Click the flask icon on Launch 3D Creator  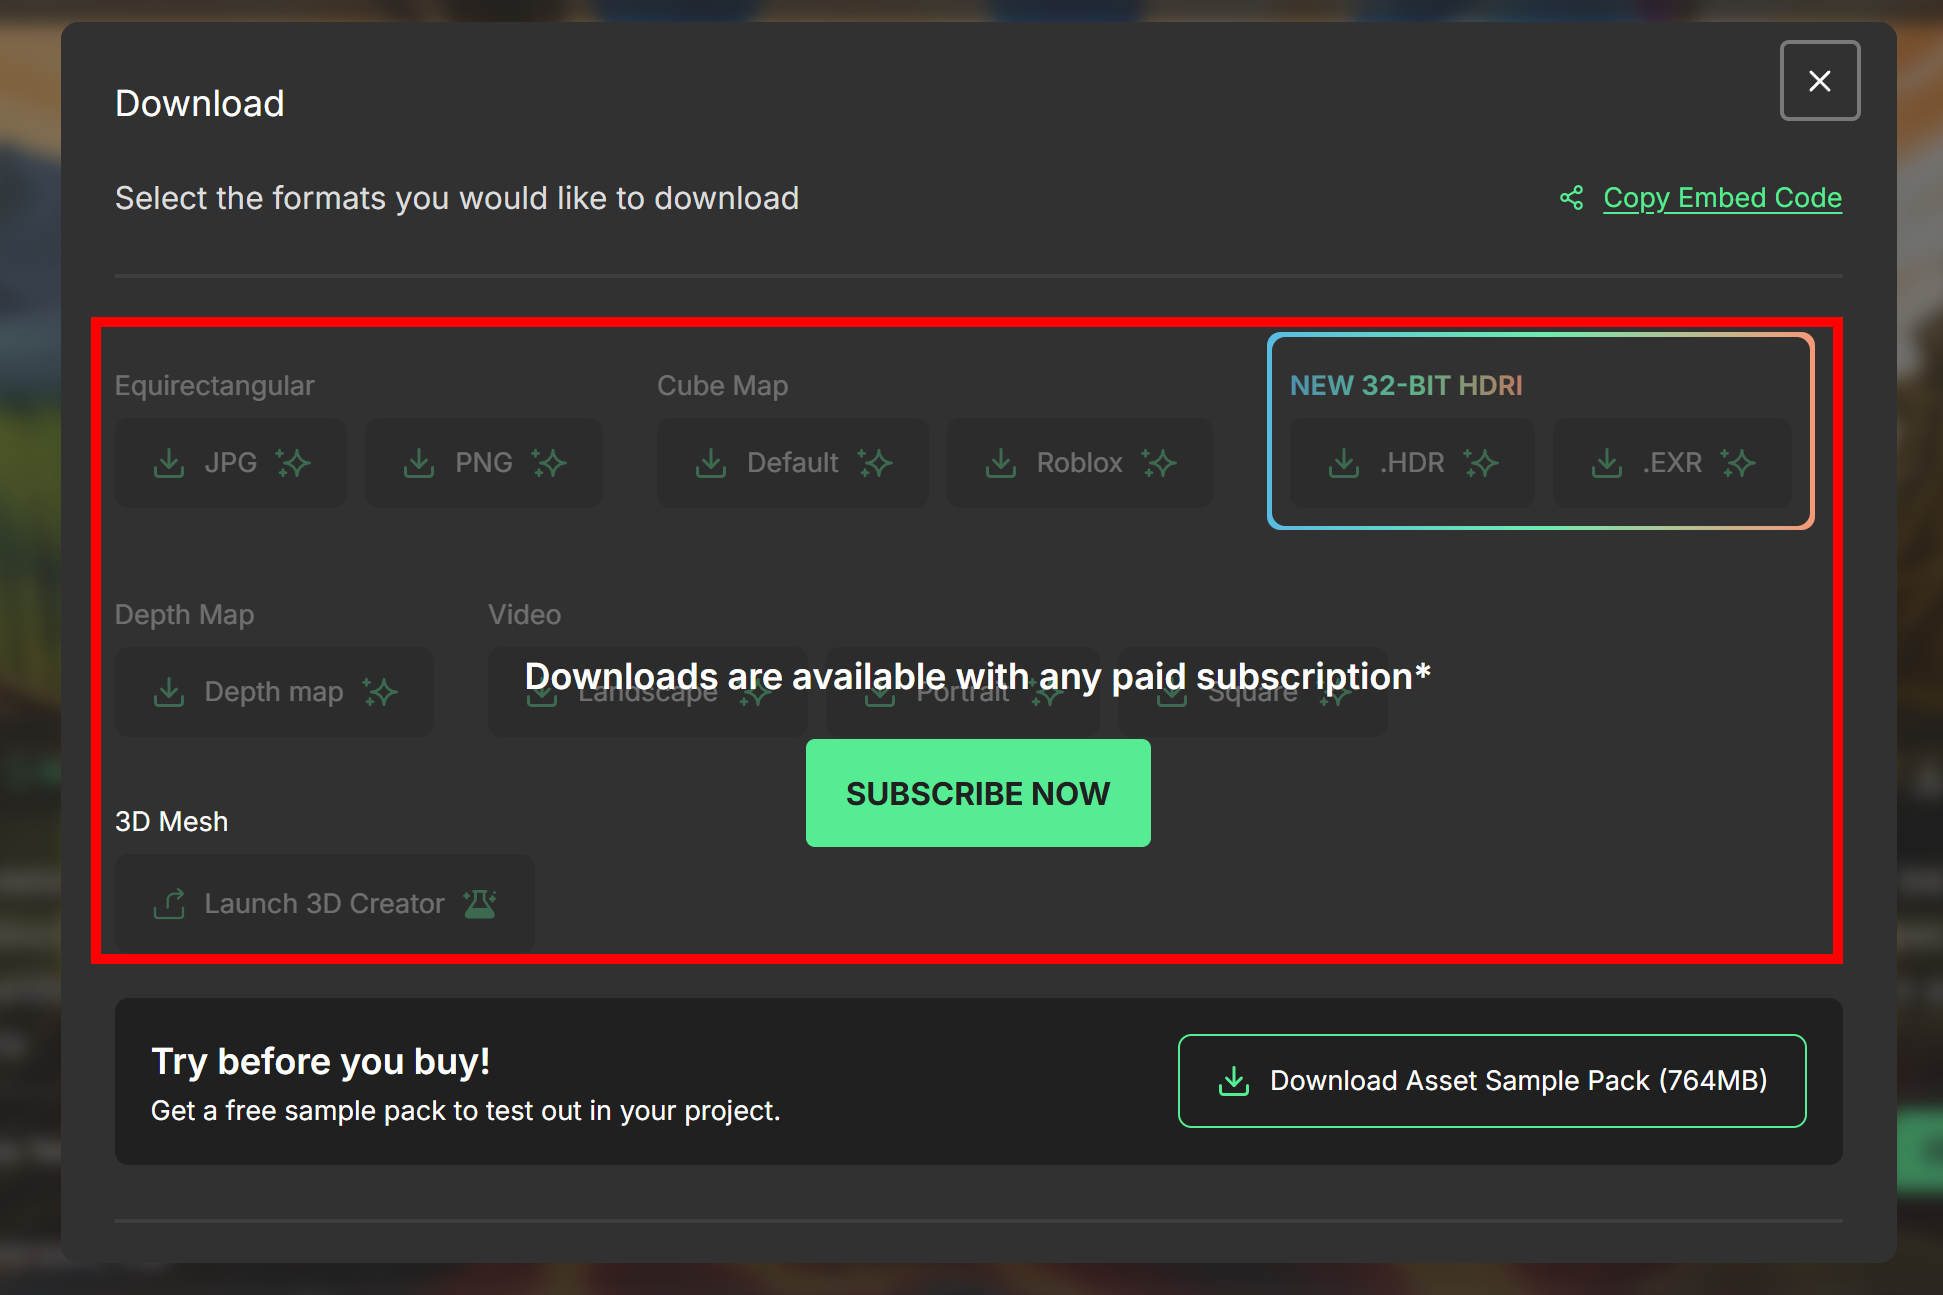480,903
